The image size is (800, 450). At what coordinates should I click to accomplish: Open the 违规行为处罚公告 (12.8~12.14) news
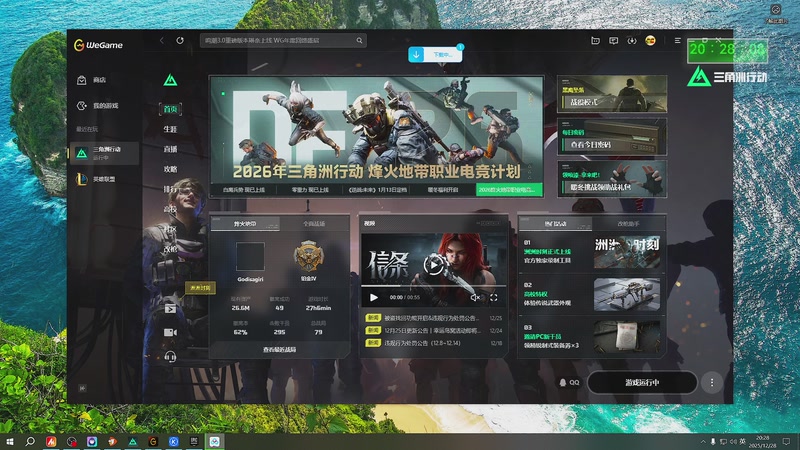click(434, 343)
